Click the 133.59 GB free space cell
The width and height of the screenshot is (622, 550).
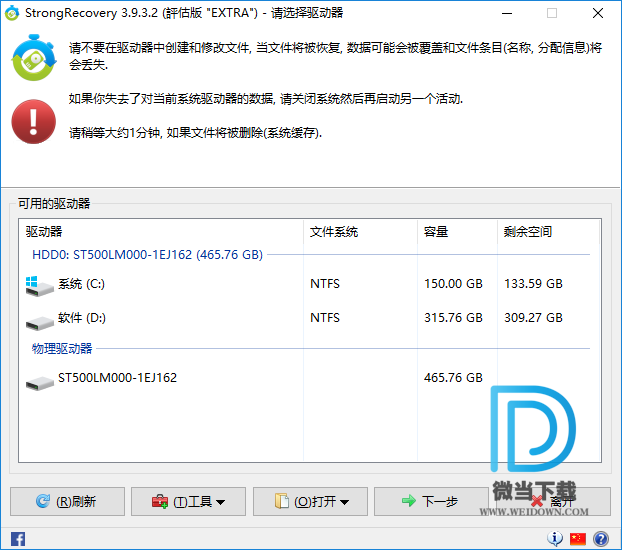533,284
